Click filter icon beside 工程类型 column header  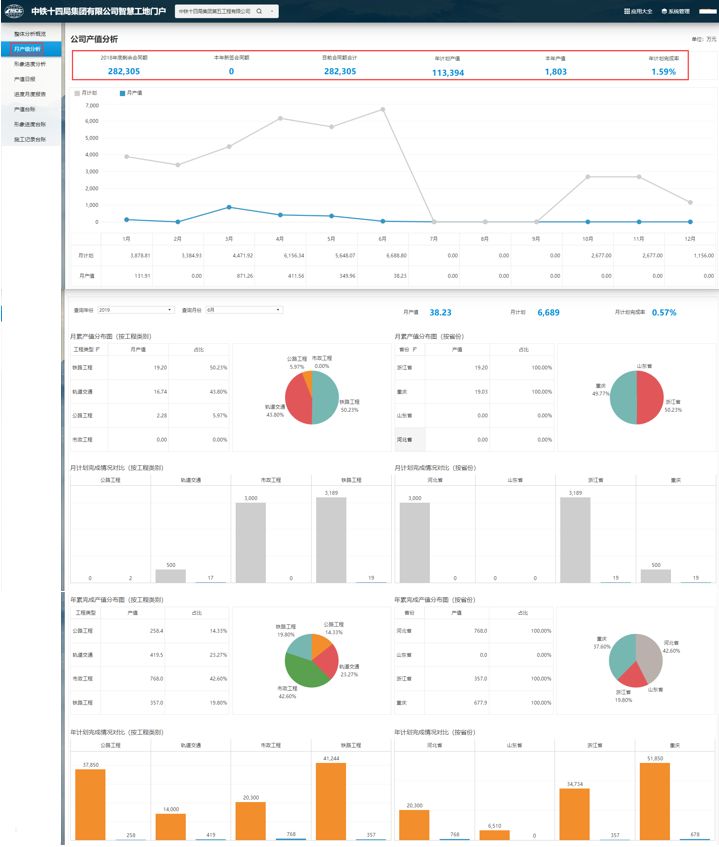pyautogui.click(x=98, y=350)
